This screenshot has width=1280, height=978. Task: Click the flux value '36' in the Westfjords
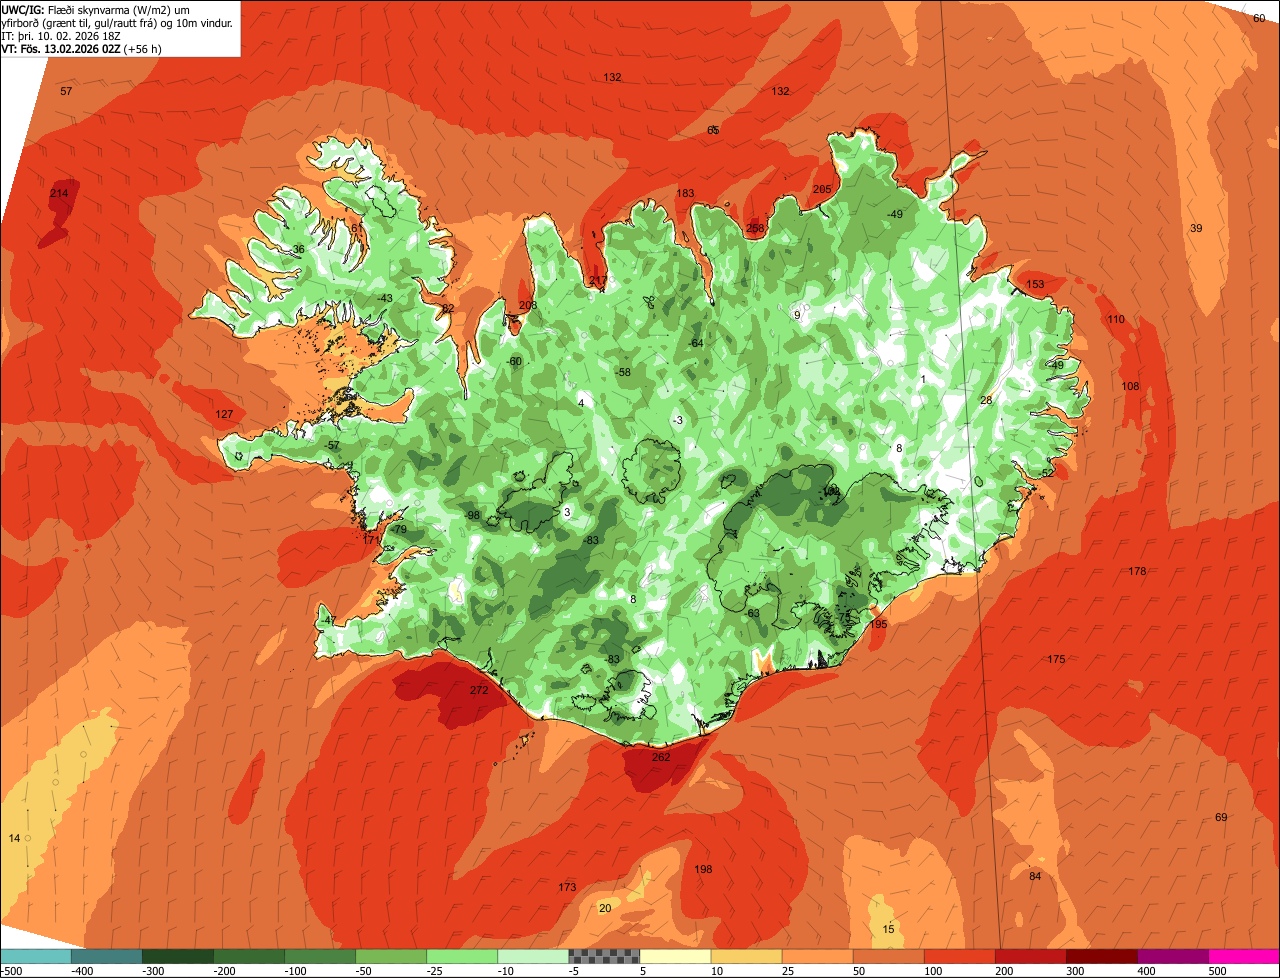pyautogui.click(x=298, y=249)
